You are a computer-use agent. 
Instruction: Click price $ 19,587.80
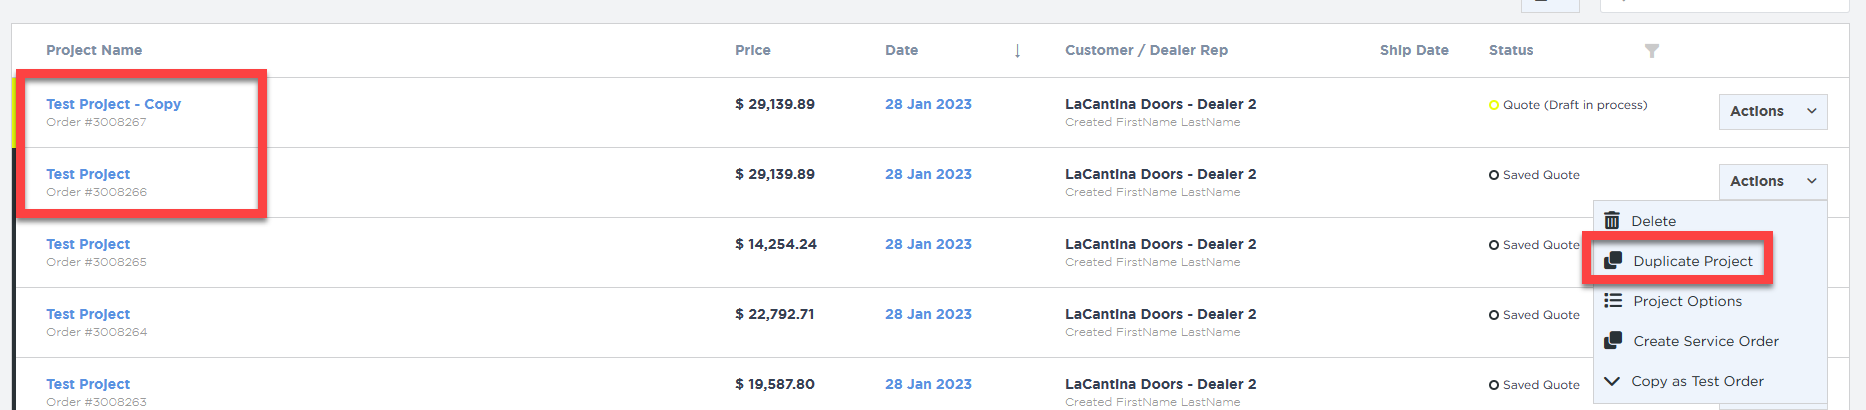(x=775, y=384)
